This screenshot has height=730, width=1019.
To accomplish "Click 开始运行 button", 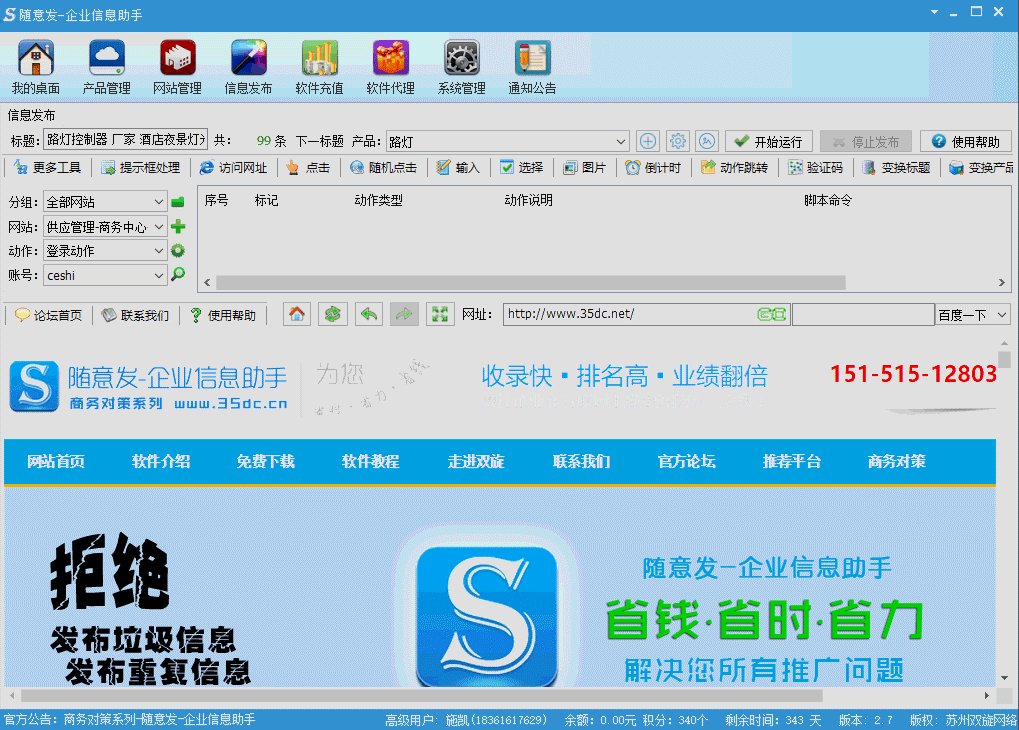I will [x=769, y=141].
